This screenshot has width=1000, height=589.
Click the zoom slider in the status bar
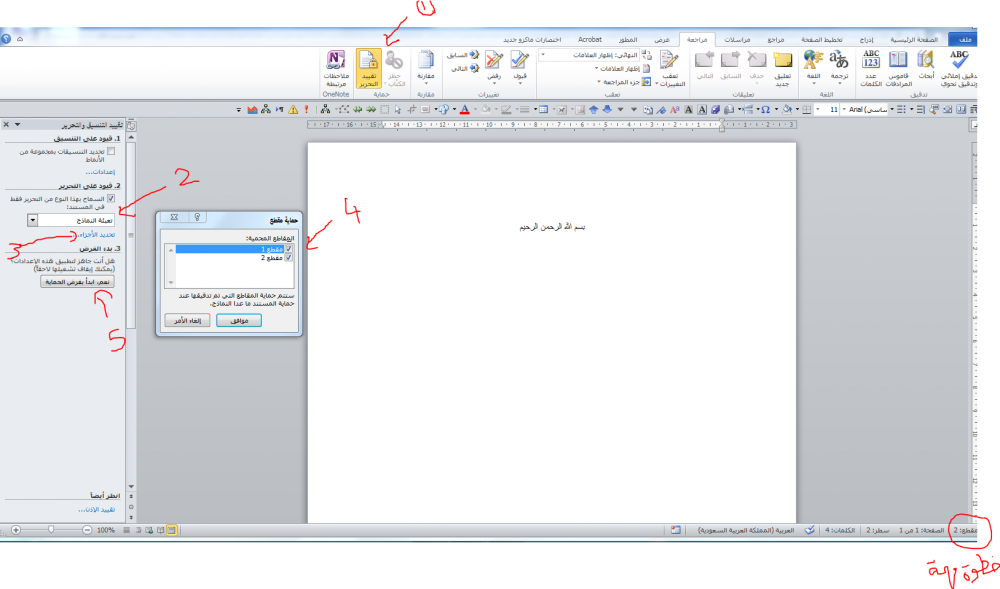click(x=51, y=529)
